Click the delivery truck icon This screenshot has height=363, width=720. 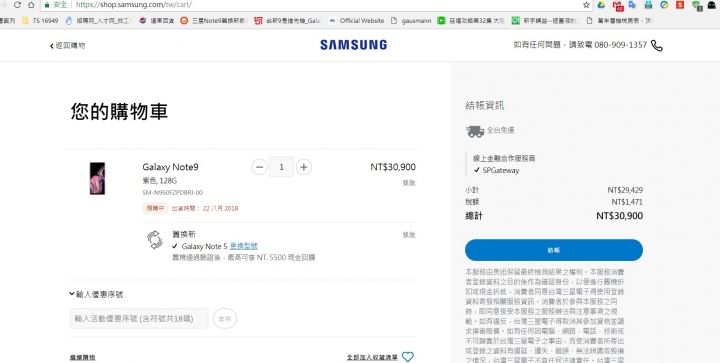475,132
